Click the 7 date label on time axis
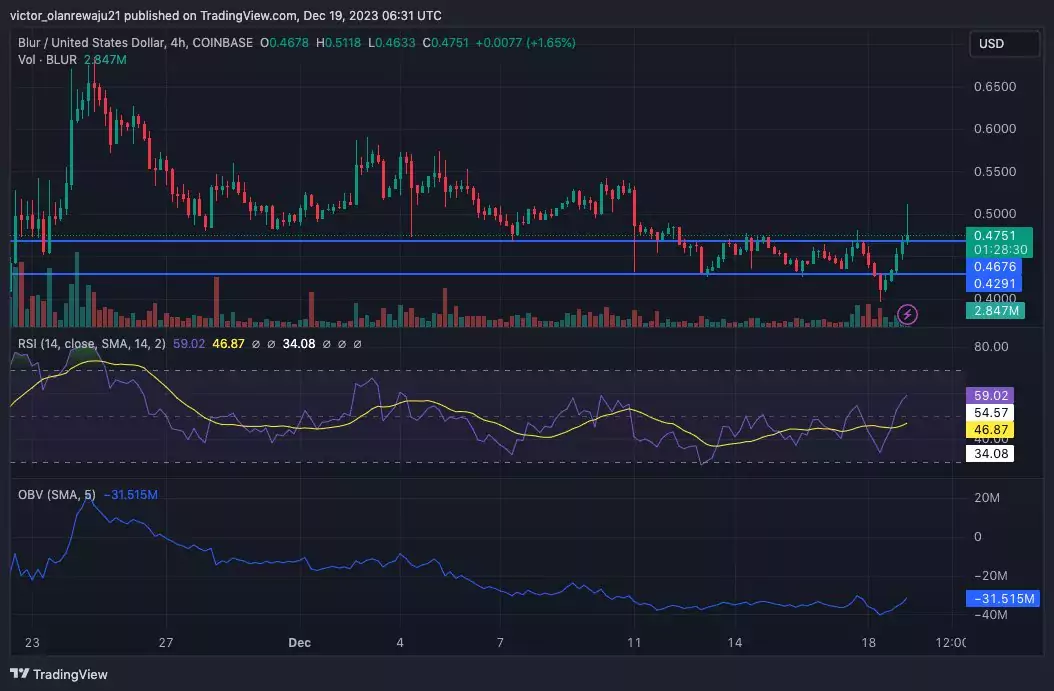Viewport: 1054px width, 691px height. 500,643
